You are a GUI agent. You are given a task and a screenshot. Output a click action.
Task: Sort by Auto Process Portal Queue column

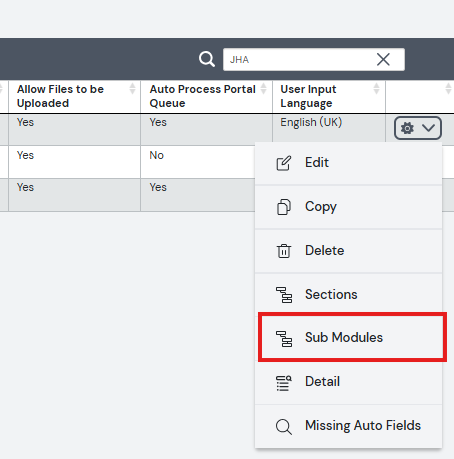pyautogui.click(x=263, y=89)
